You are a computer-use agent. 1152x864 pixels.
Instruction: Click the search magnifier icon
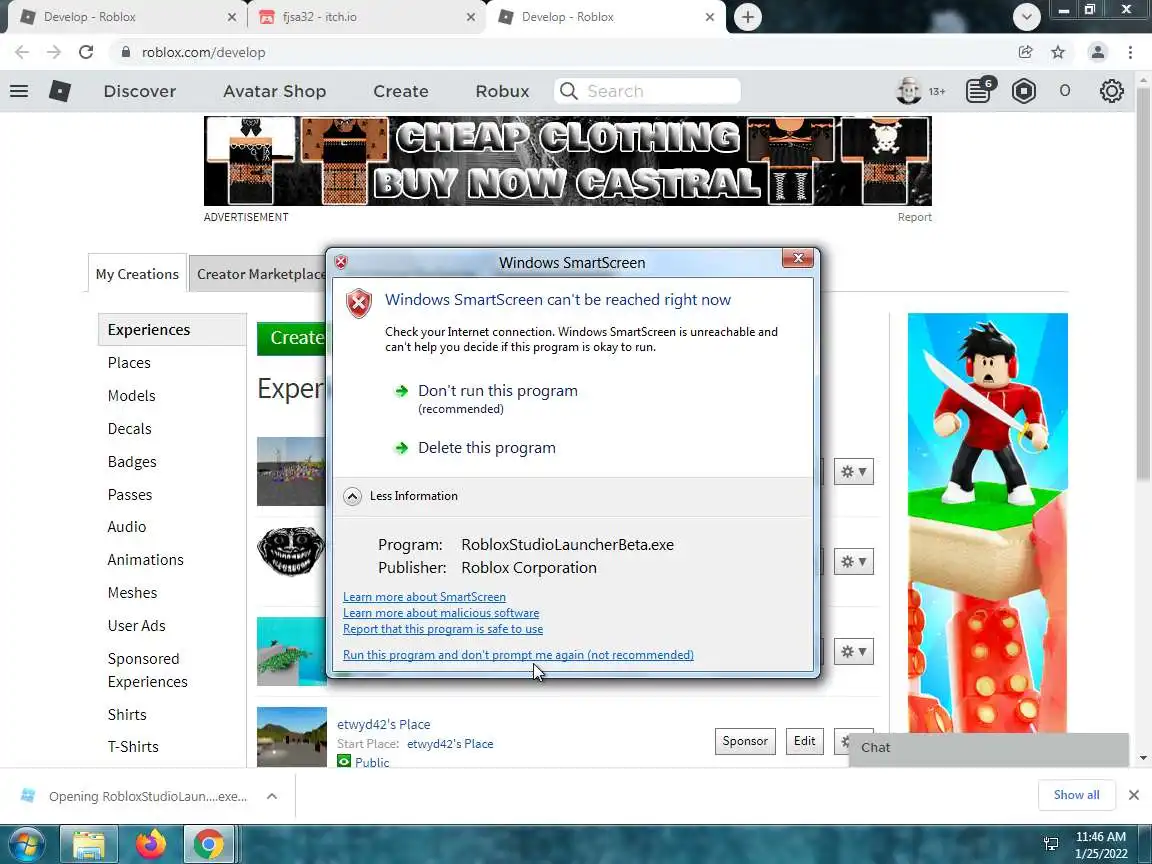[569, 91]
